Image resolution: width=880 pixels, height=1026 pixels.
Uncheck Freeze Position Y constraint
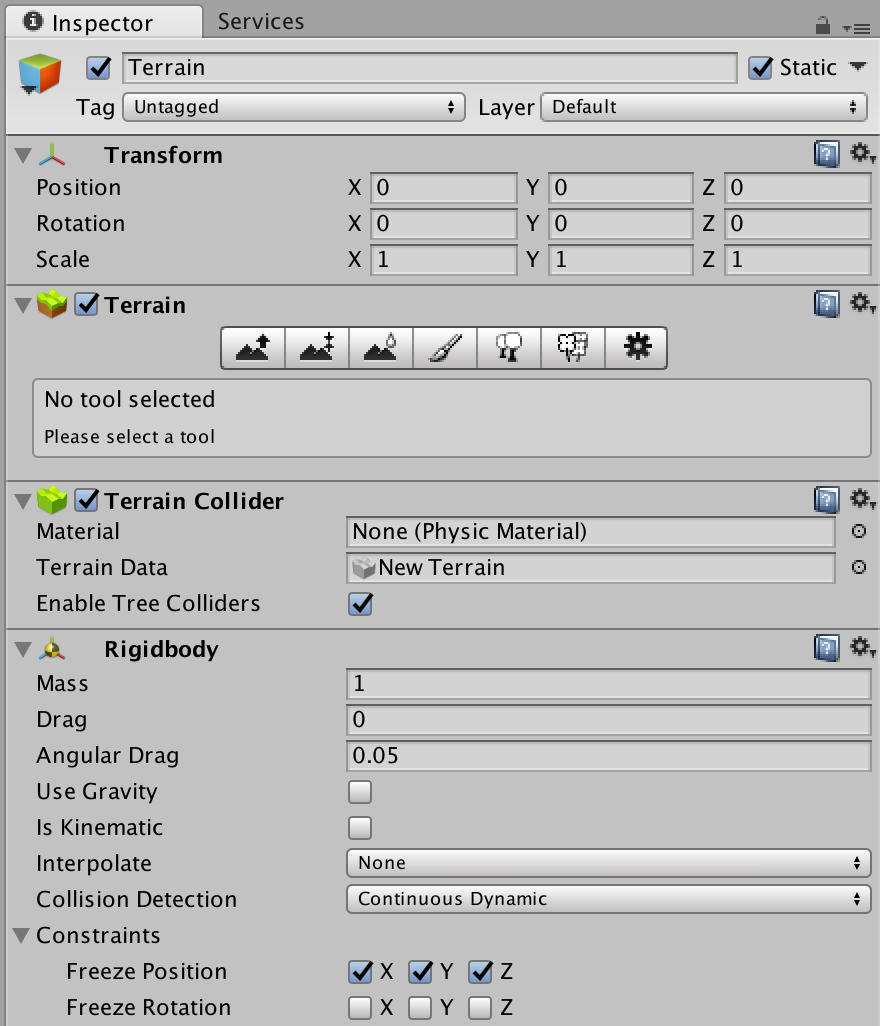(x=420, y=972)
